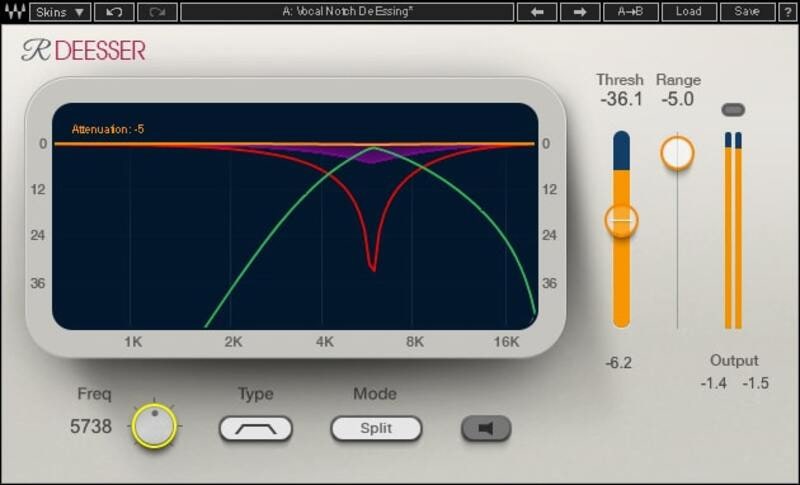Click the redo arrow icon

(156, 12)
